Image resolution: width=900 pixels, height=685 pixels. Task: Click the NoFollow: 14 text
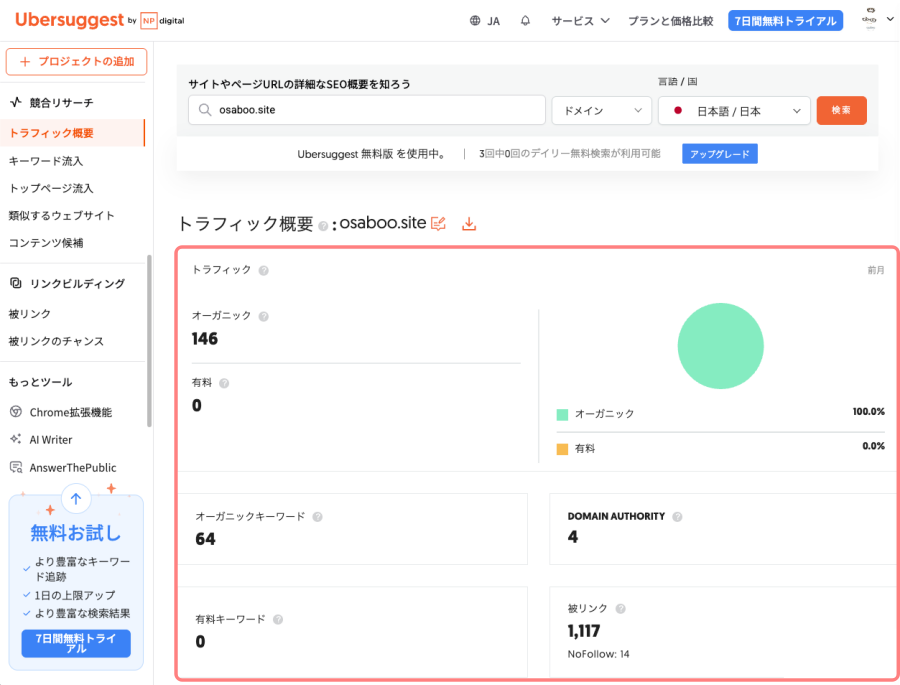pyautogui.click(x=598, y=654)
